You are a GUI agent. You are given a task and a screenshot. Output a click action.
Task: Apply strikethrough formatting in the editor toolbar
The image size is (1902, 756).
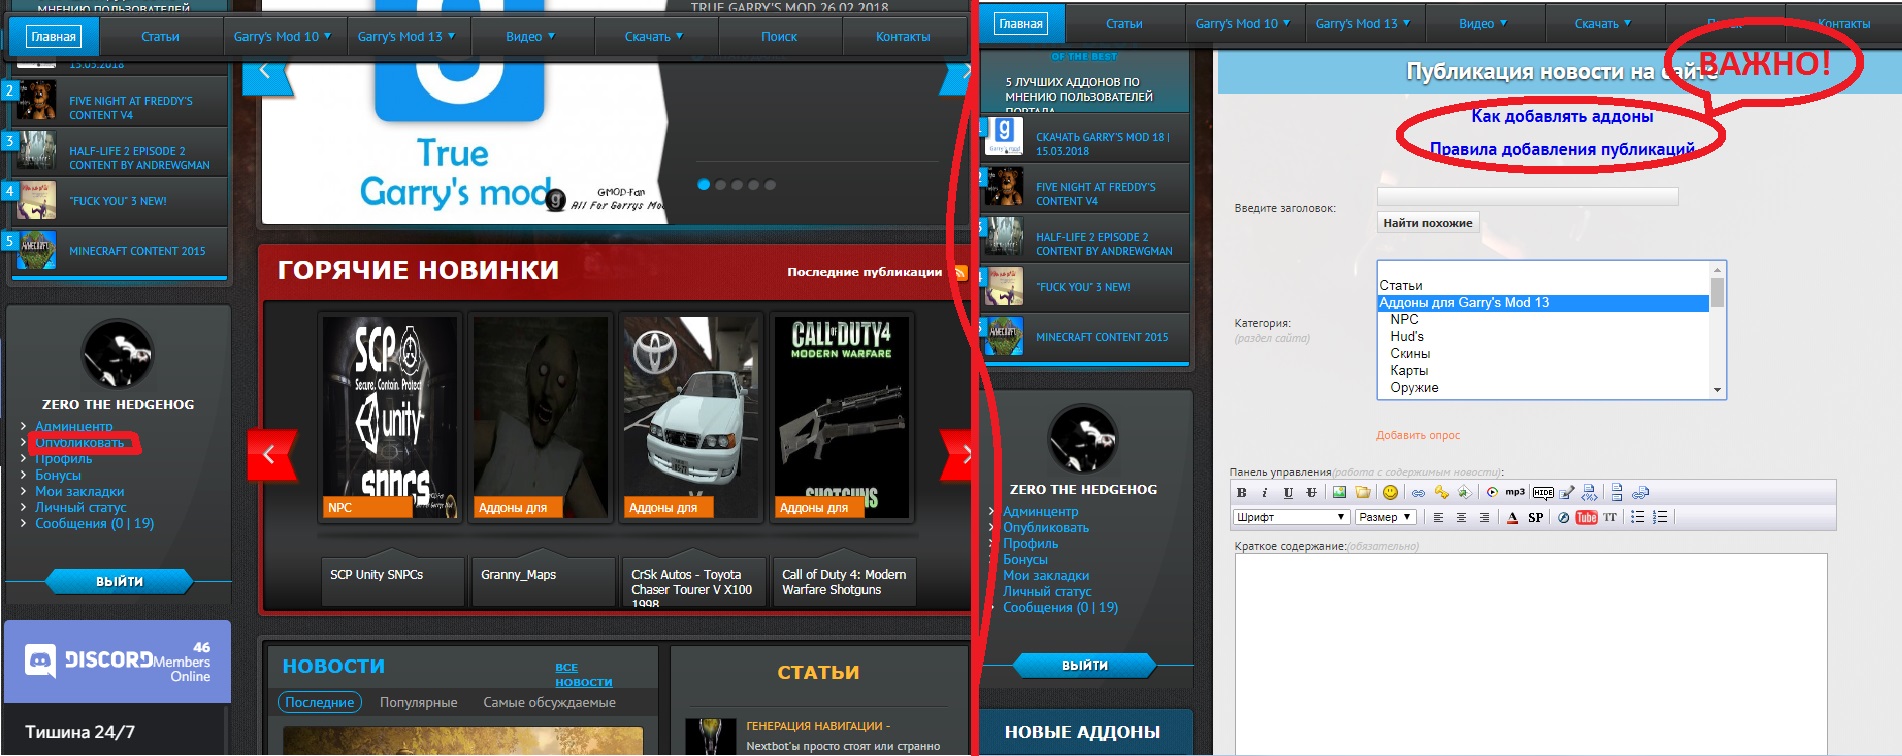1311,492
